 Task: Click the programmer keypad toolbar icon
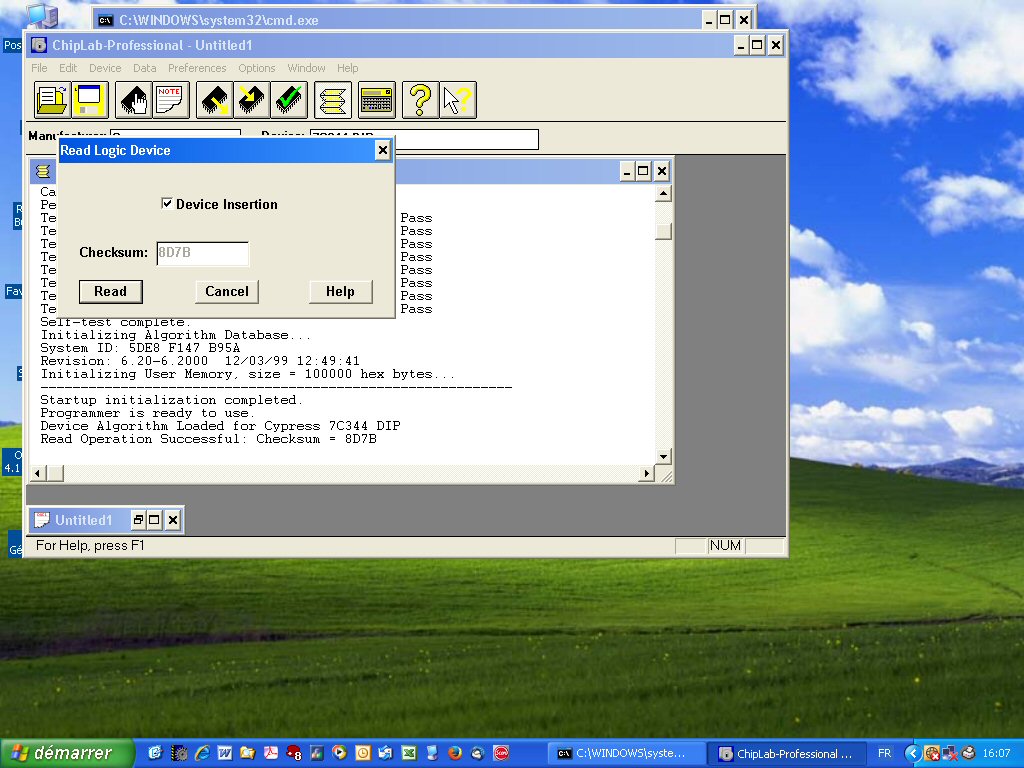pyautogui.click(x=376, y=100)
